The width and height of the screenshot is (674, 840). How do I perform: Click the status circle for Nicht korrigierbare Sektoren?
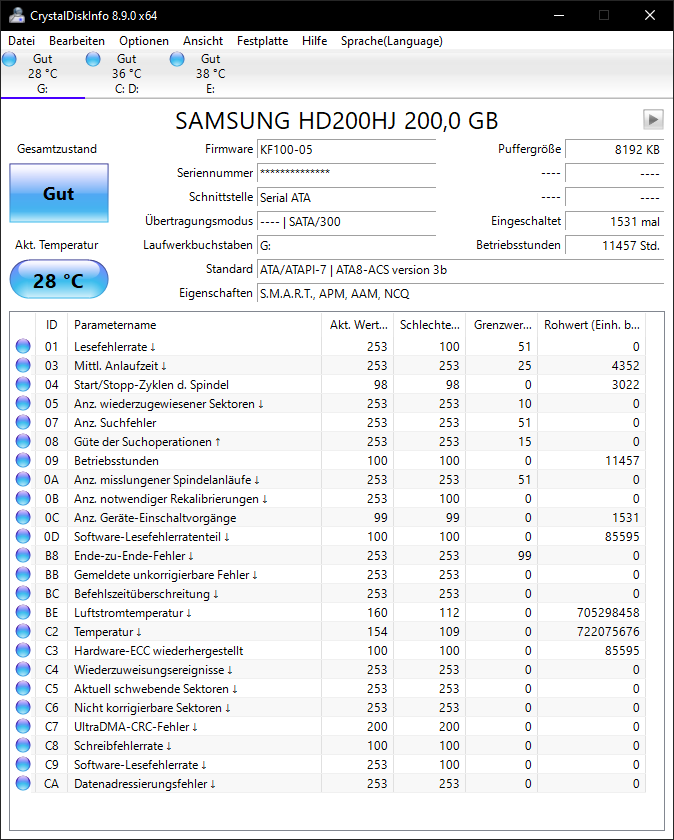click(23, 708)
